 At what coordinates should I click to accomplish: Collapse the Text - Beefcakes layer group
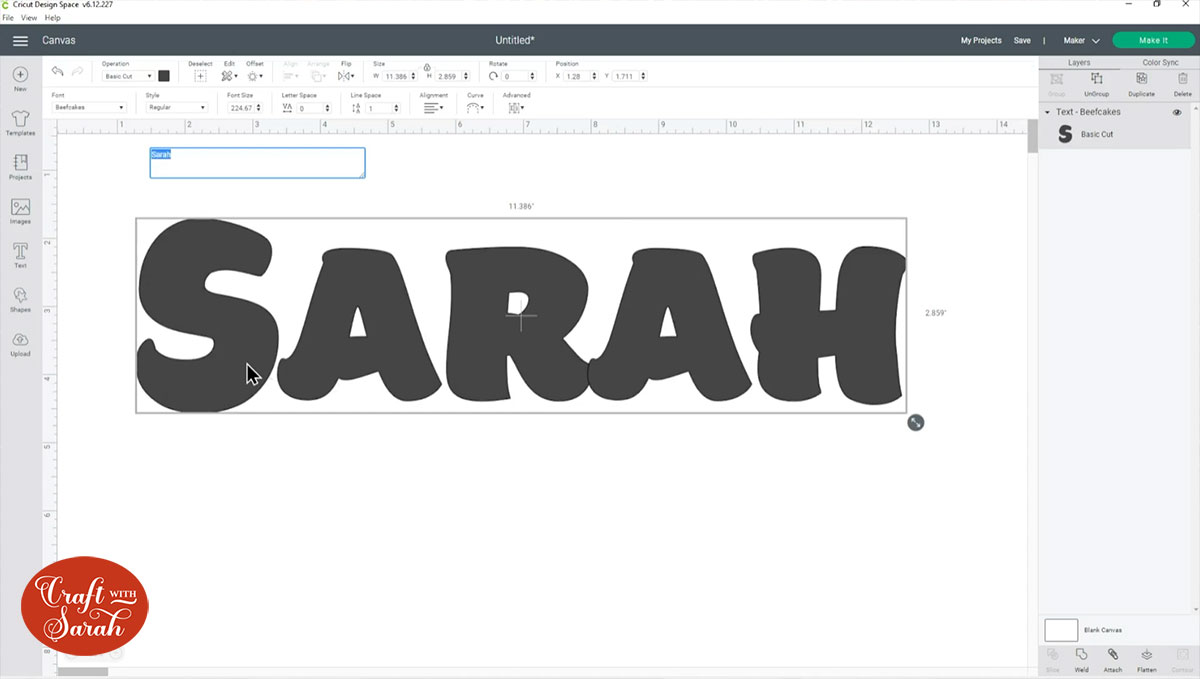(1047, 112)
